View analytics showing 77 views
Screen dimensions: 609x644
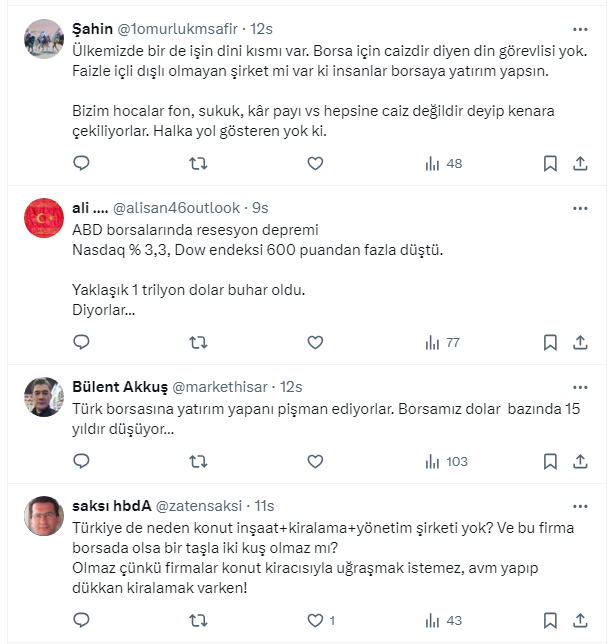(442, 343)
